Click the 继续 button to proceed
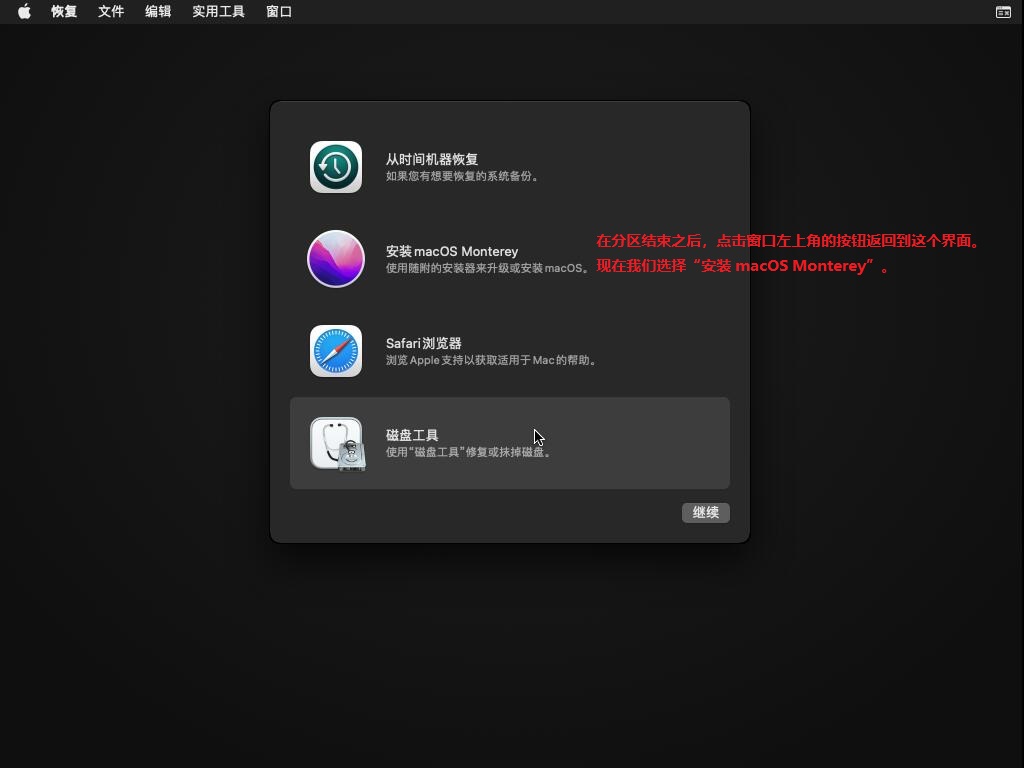 click(705, 512)
